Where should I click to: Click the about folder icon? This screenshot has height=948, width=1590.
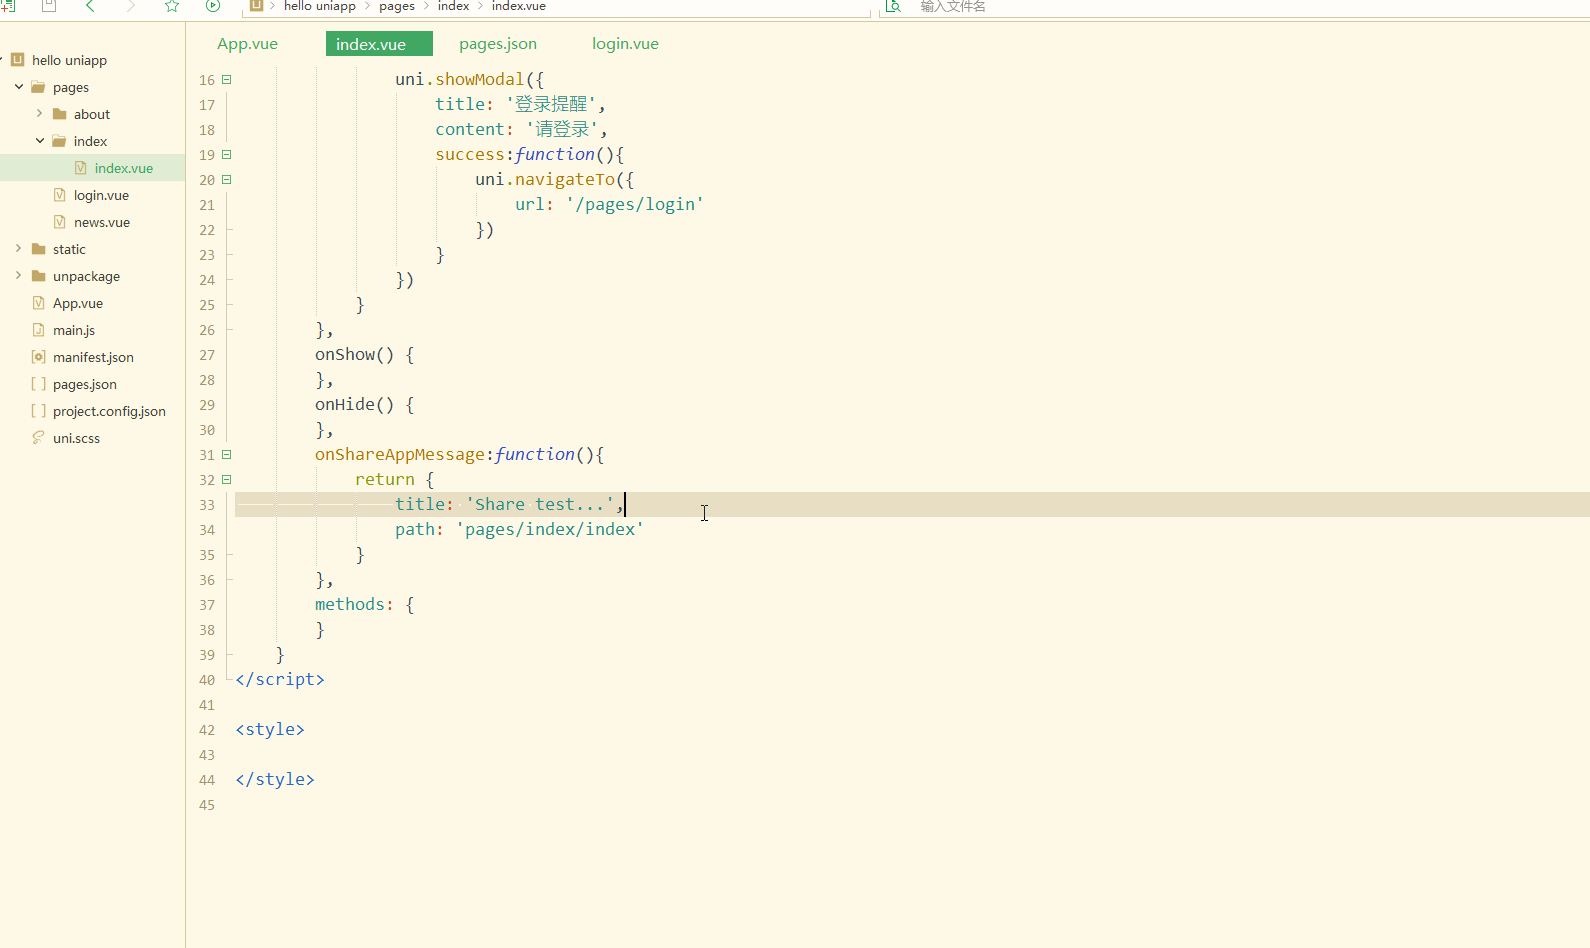point(59,114)
